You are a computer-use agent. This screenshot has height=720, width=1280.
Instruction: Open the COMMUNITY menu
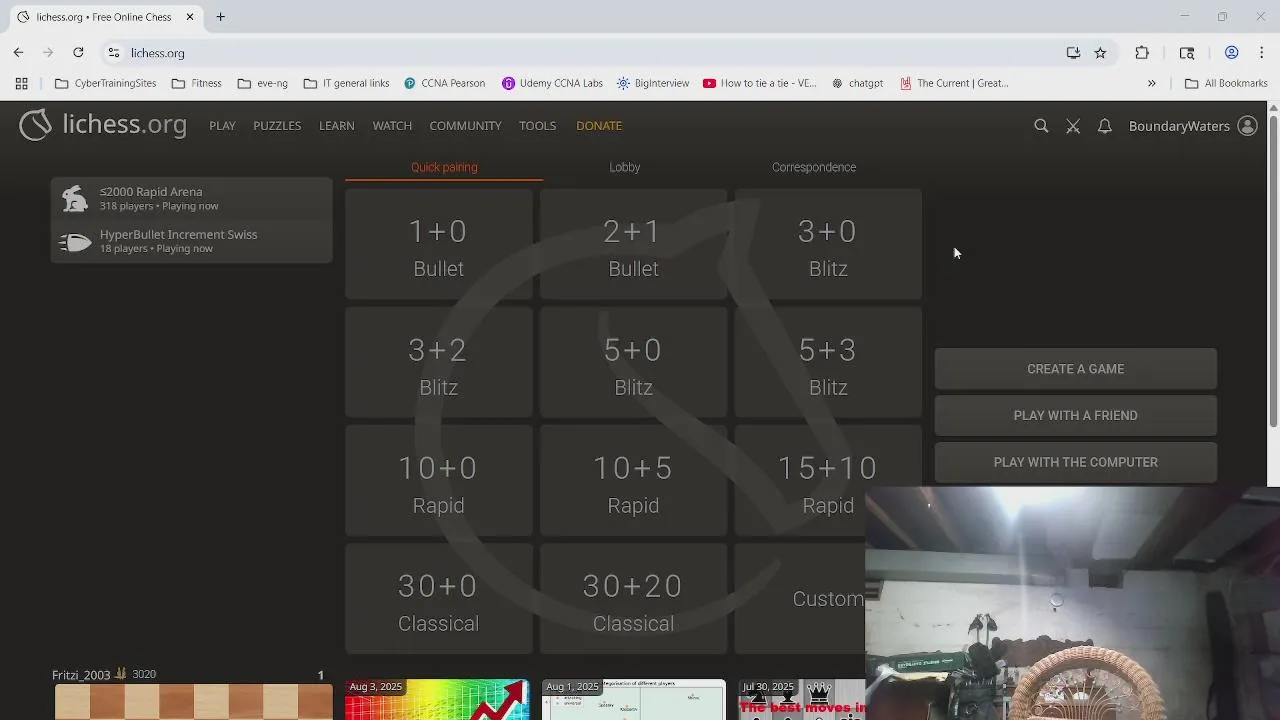click(x=465, y=126)
